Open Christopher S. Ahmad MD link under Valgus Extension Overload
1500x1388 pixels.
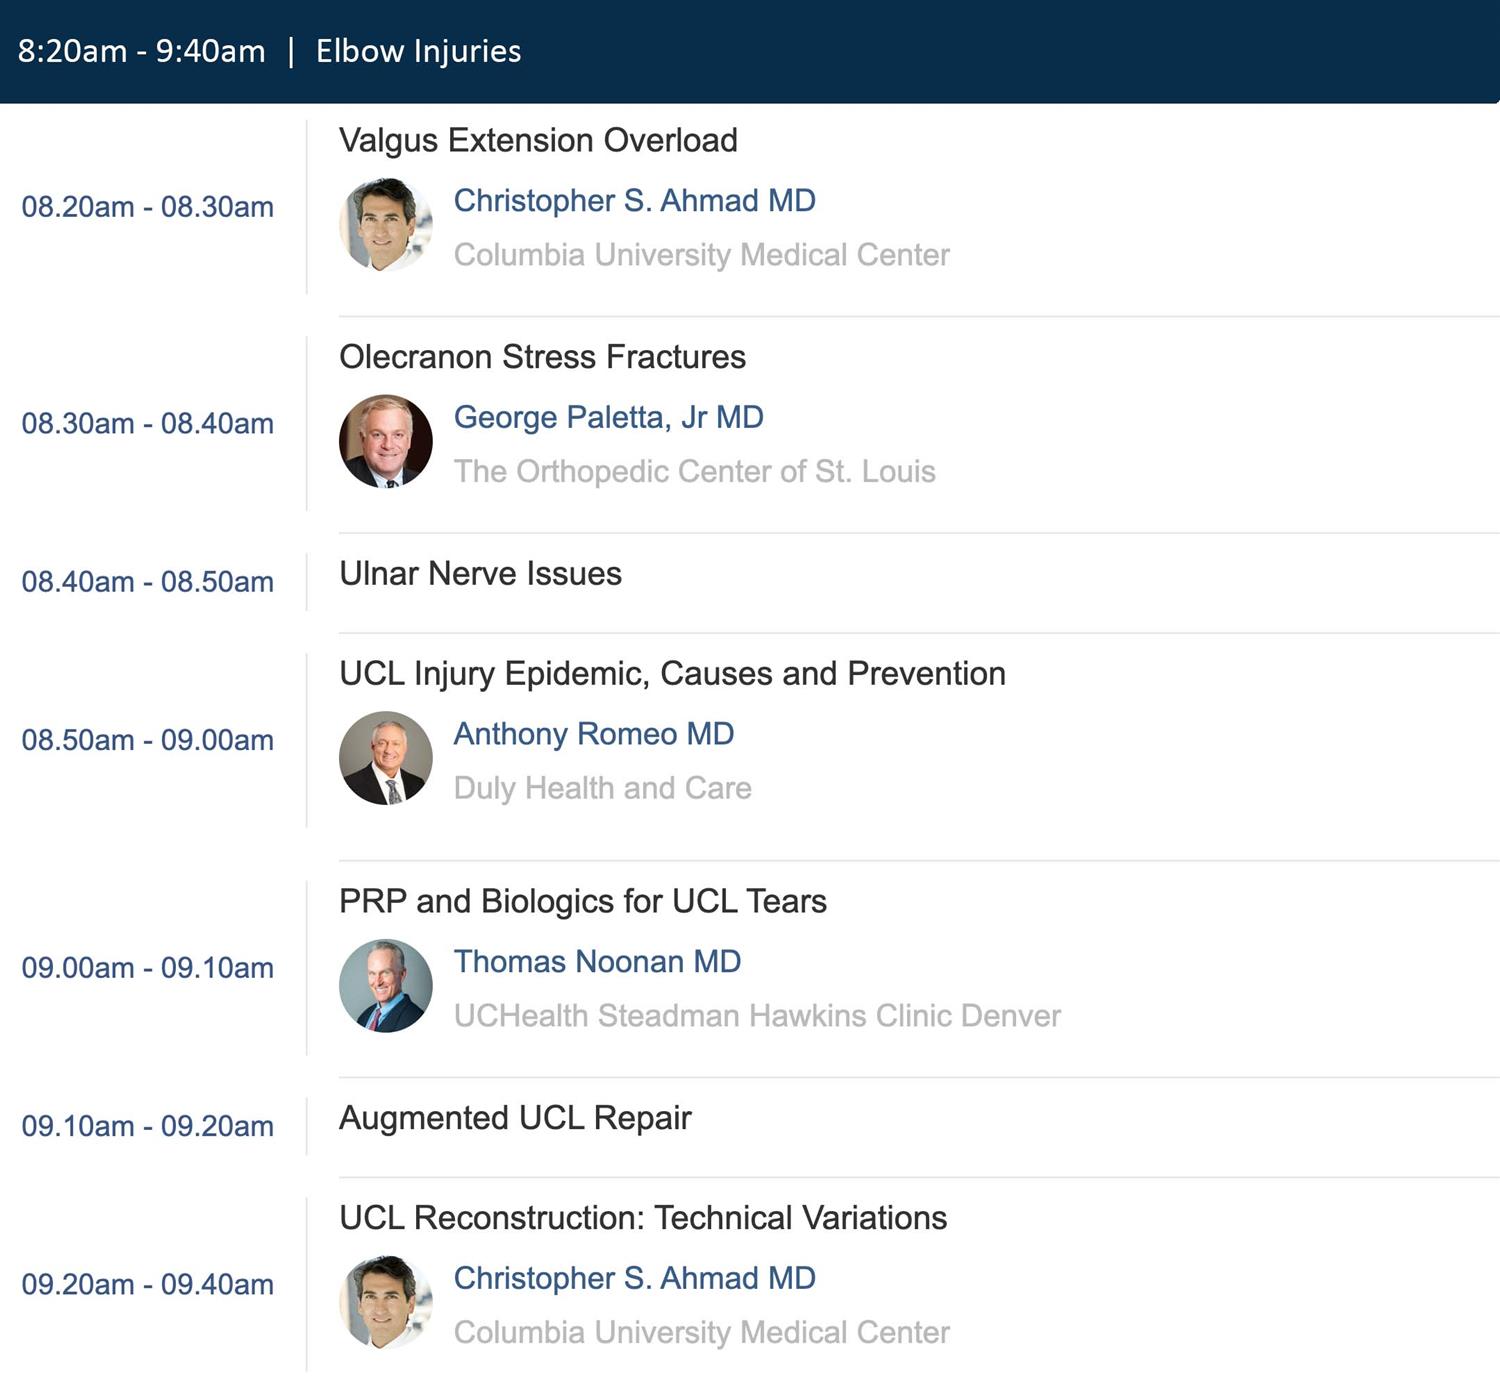(634, 200)
